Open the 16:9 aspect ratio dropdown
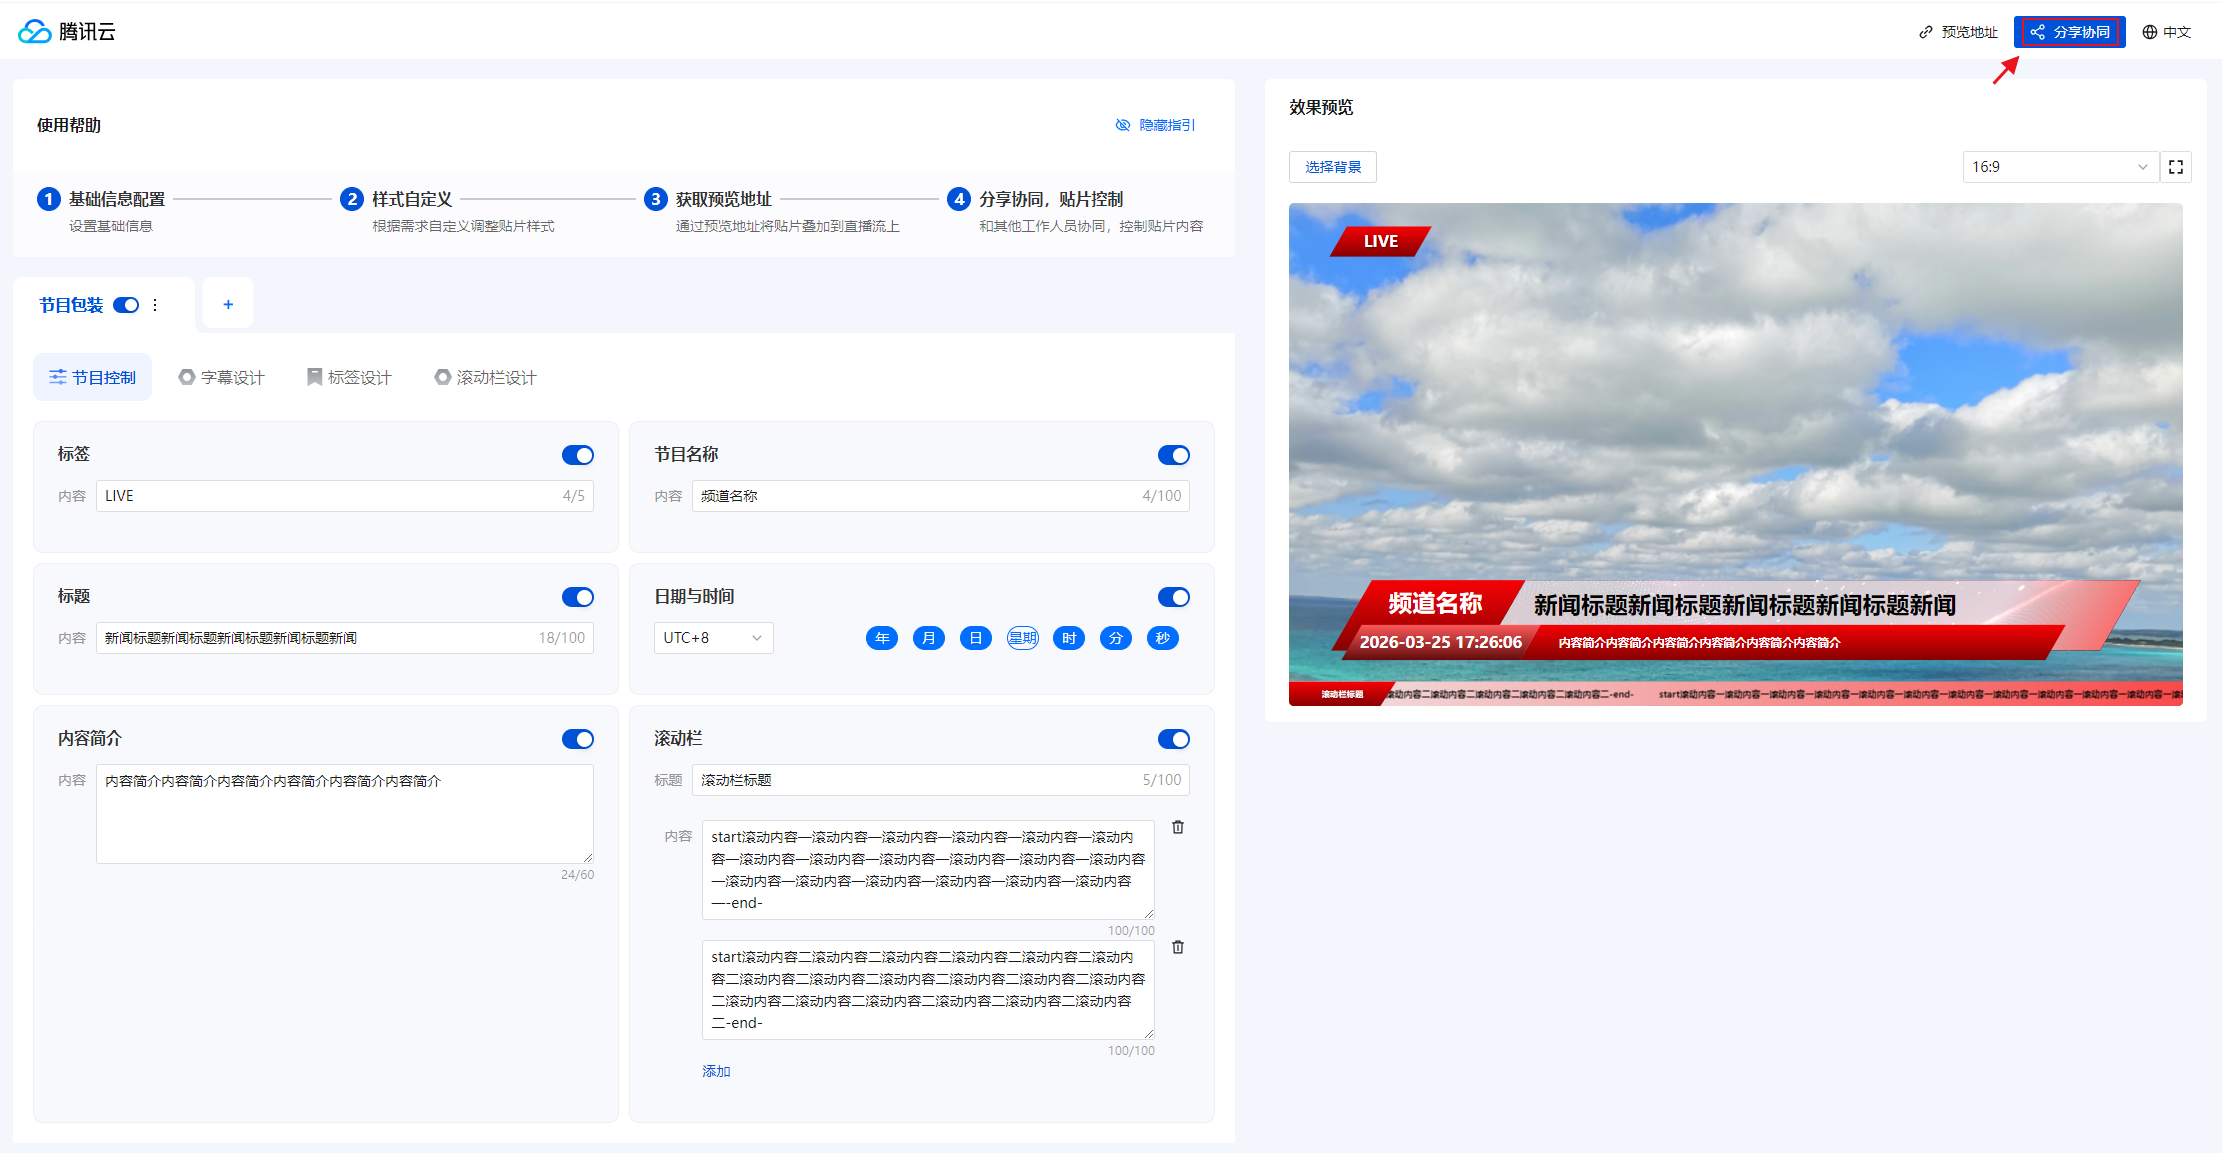This screenshot has height=1153, width=2222. [x=2058, y=167]
